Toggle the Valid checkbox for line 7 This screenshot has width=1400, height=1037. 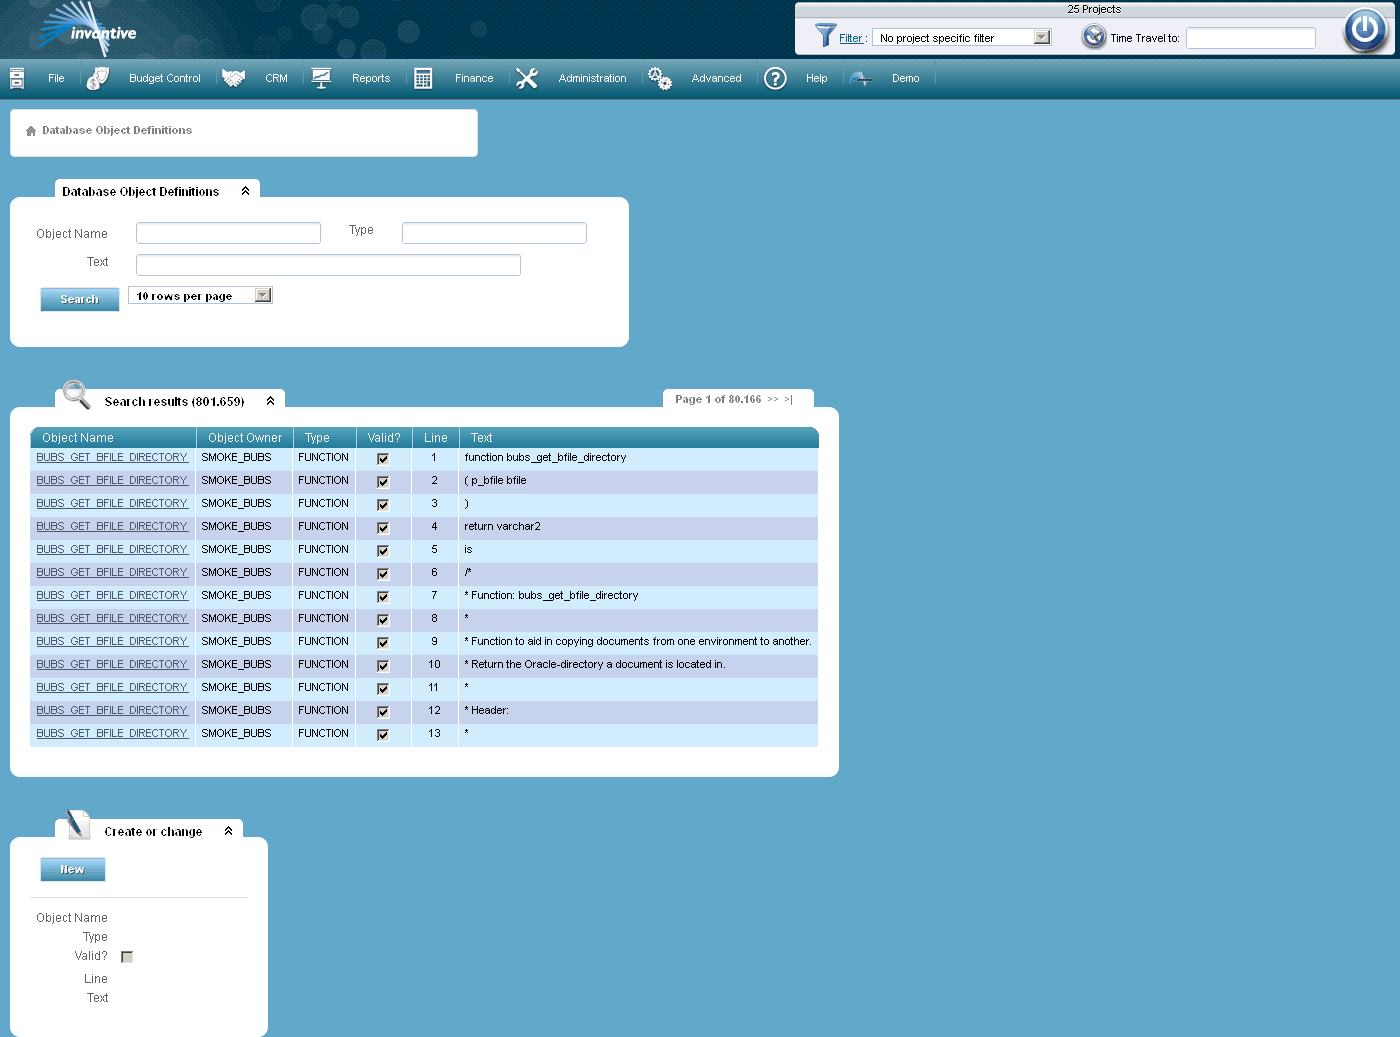[383, 596]
